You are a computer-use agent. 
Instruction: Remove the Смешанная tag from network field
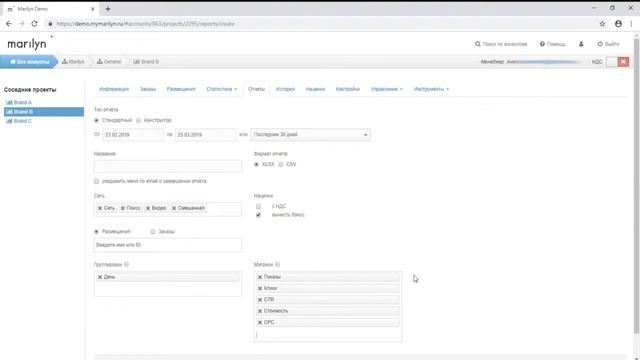pyautogui.click(x=173, y=208)
